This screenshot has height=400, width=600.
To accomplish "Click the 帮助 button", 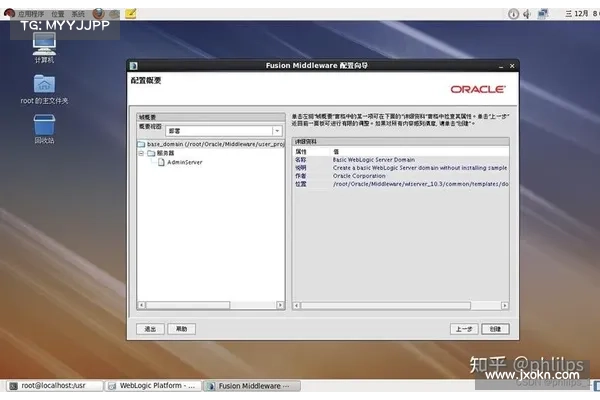I will (181, 329).
